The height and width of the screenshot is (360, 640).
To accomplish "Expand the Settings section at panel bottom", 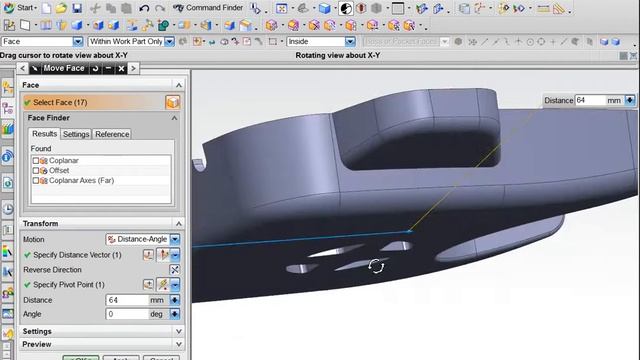I will [179, 331].
